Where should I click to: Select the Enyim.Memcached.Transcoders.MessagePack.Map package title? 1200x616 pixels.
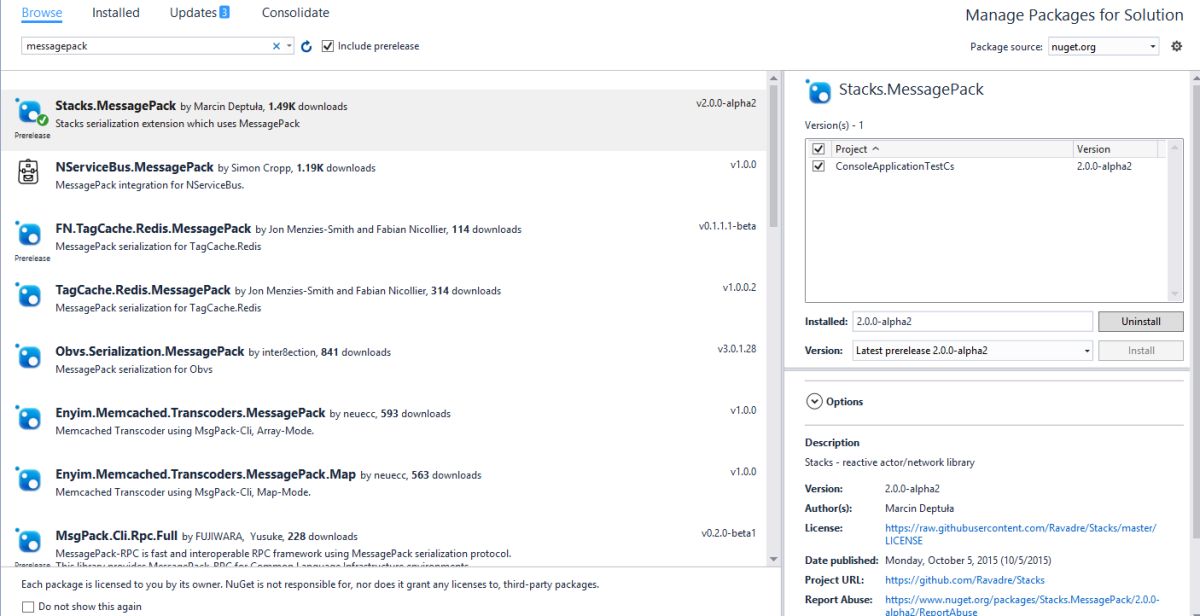[x=206, y=474]
